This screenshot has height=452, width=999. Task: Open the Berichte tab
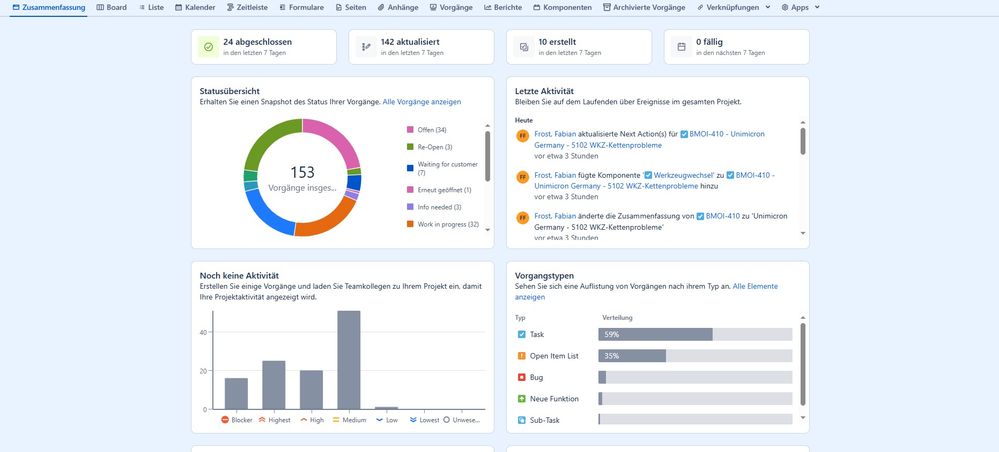503,8
